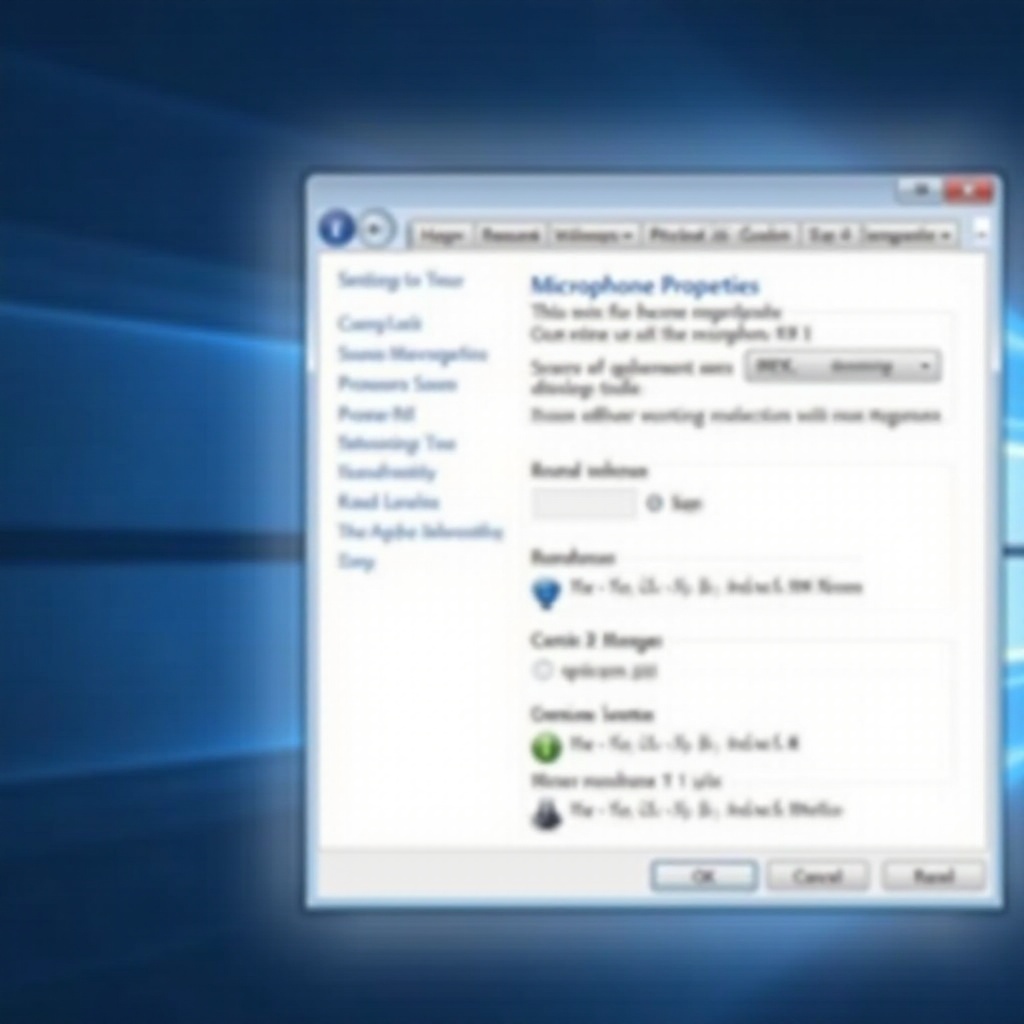Viewport: 1024px width, 1024px height.
Task: Close the dialog with the red X
Action: (x=969, y=191)
